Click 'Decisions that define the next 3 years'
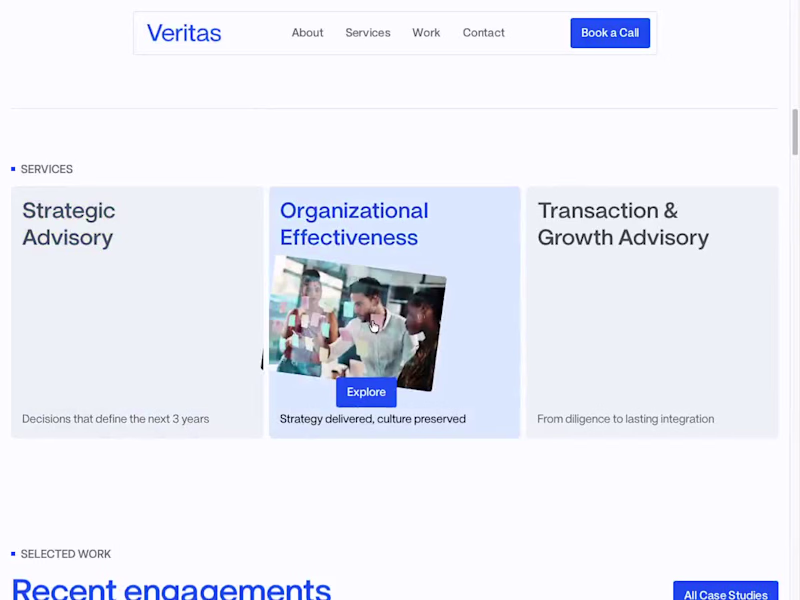 pyautogui.click(x=115, y=419)
